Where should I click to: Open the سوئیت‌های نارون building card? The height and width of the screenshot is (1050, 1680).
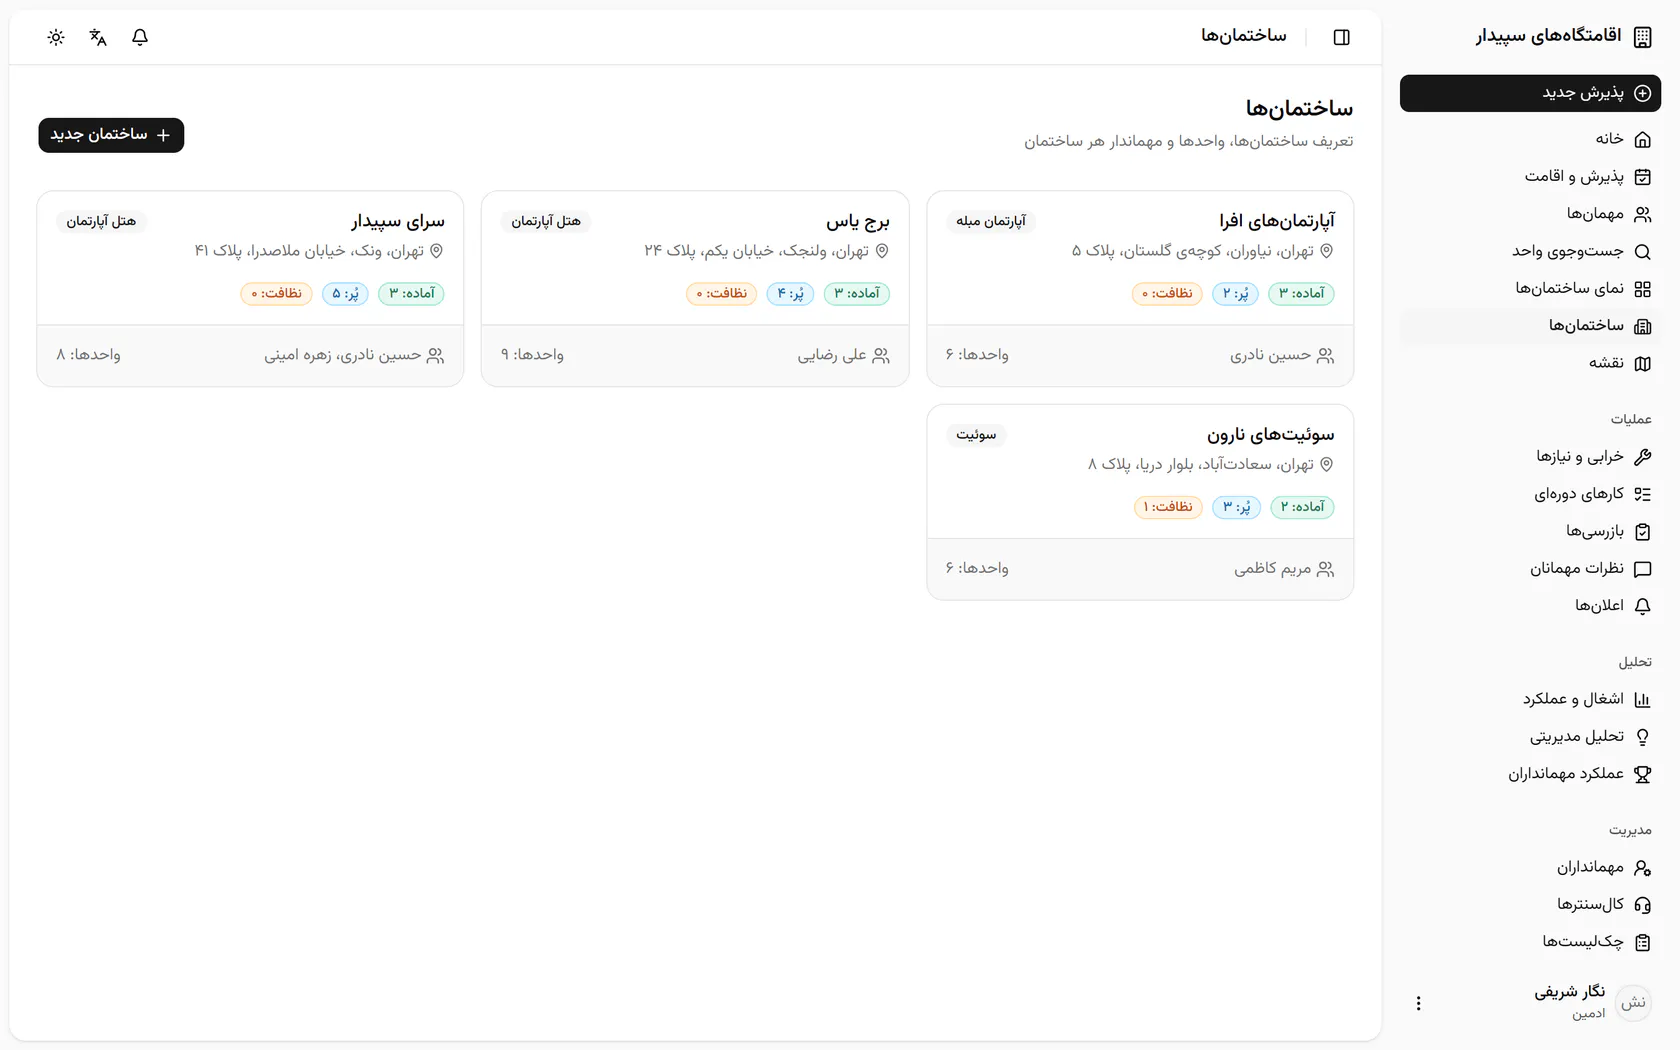1140,502
